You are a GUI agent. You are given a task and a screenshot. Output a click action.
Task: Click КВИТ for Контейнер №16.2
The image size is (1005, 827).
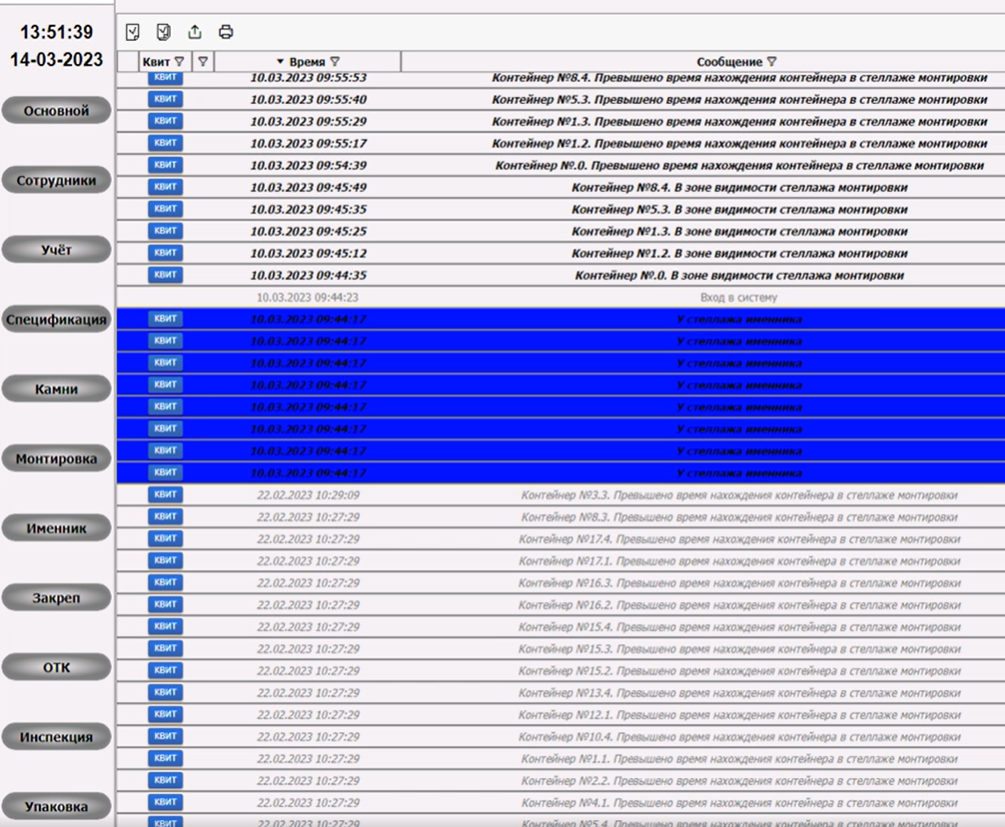pos(165,604)
